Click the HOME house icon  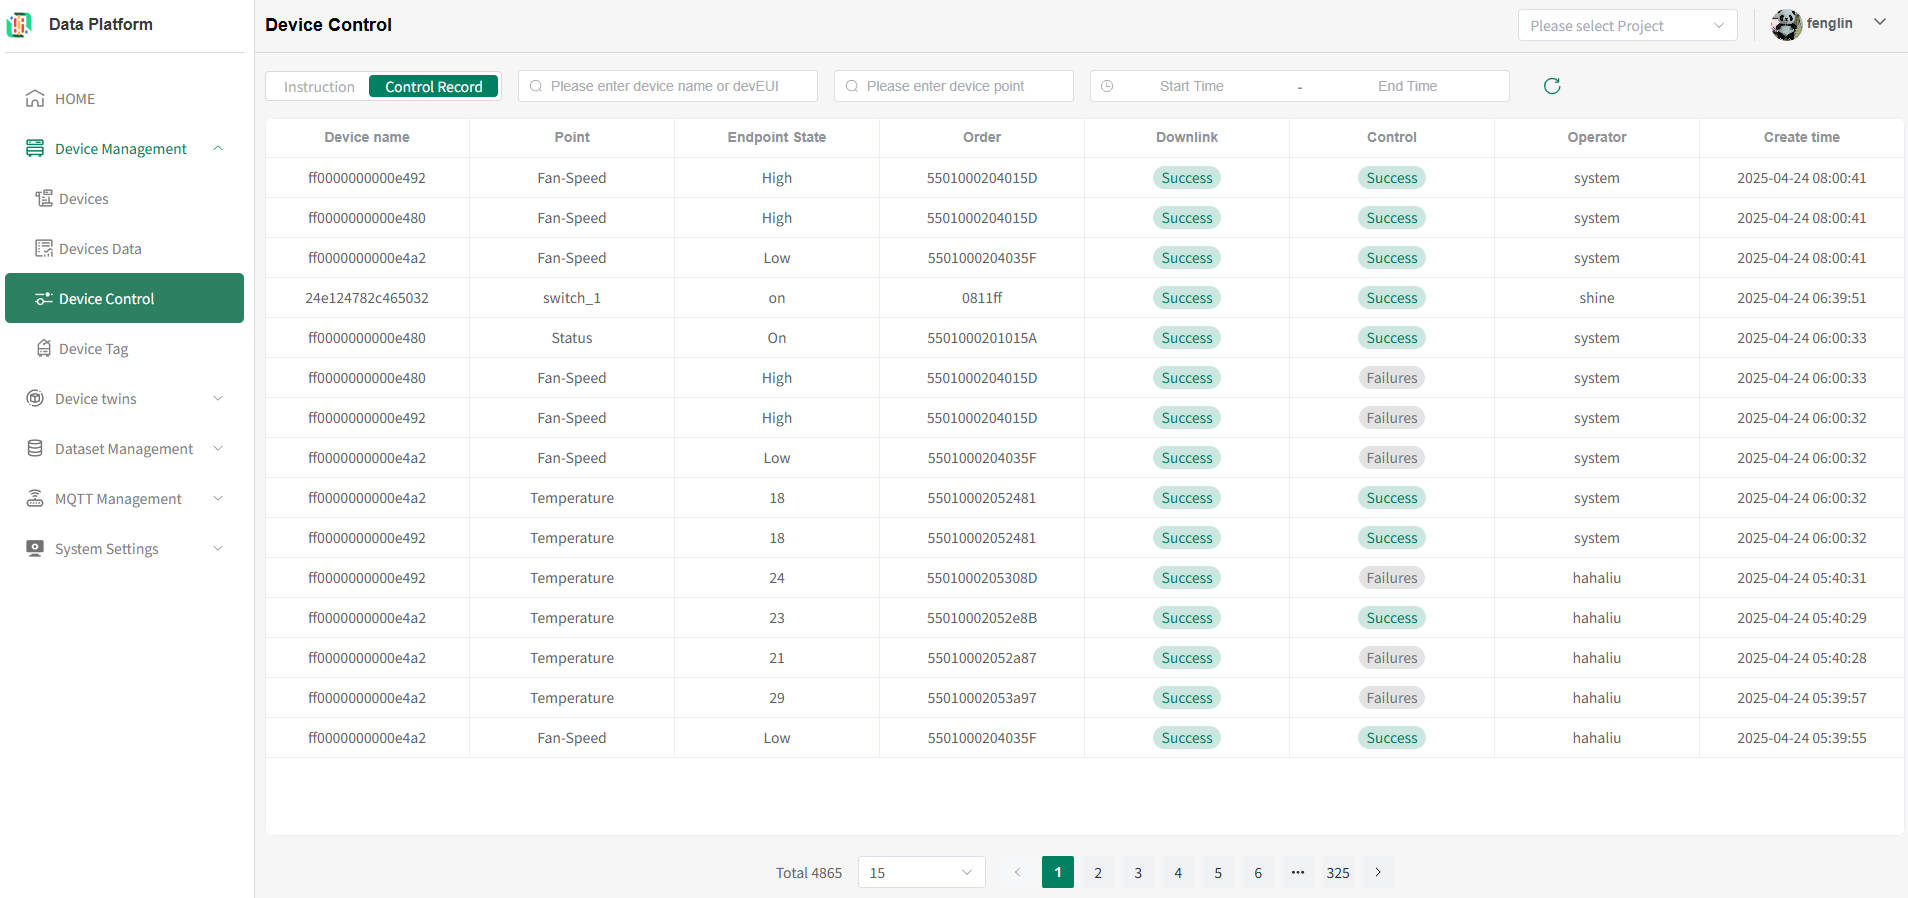[35, 98]
